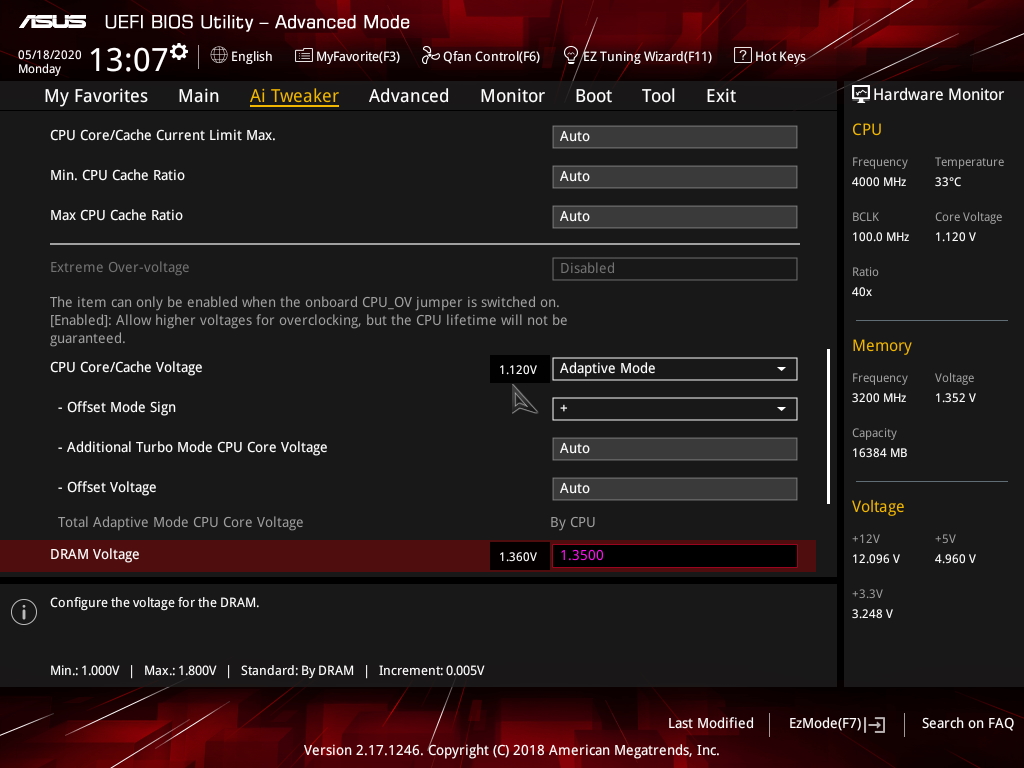Viewport: 1024px width, 768px height.
Task: Click Increment: 0.005V help text
Action: pos(432,671)
